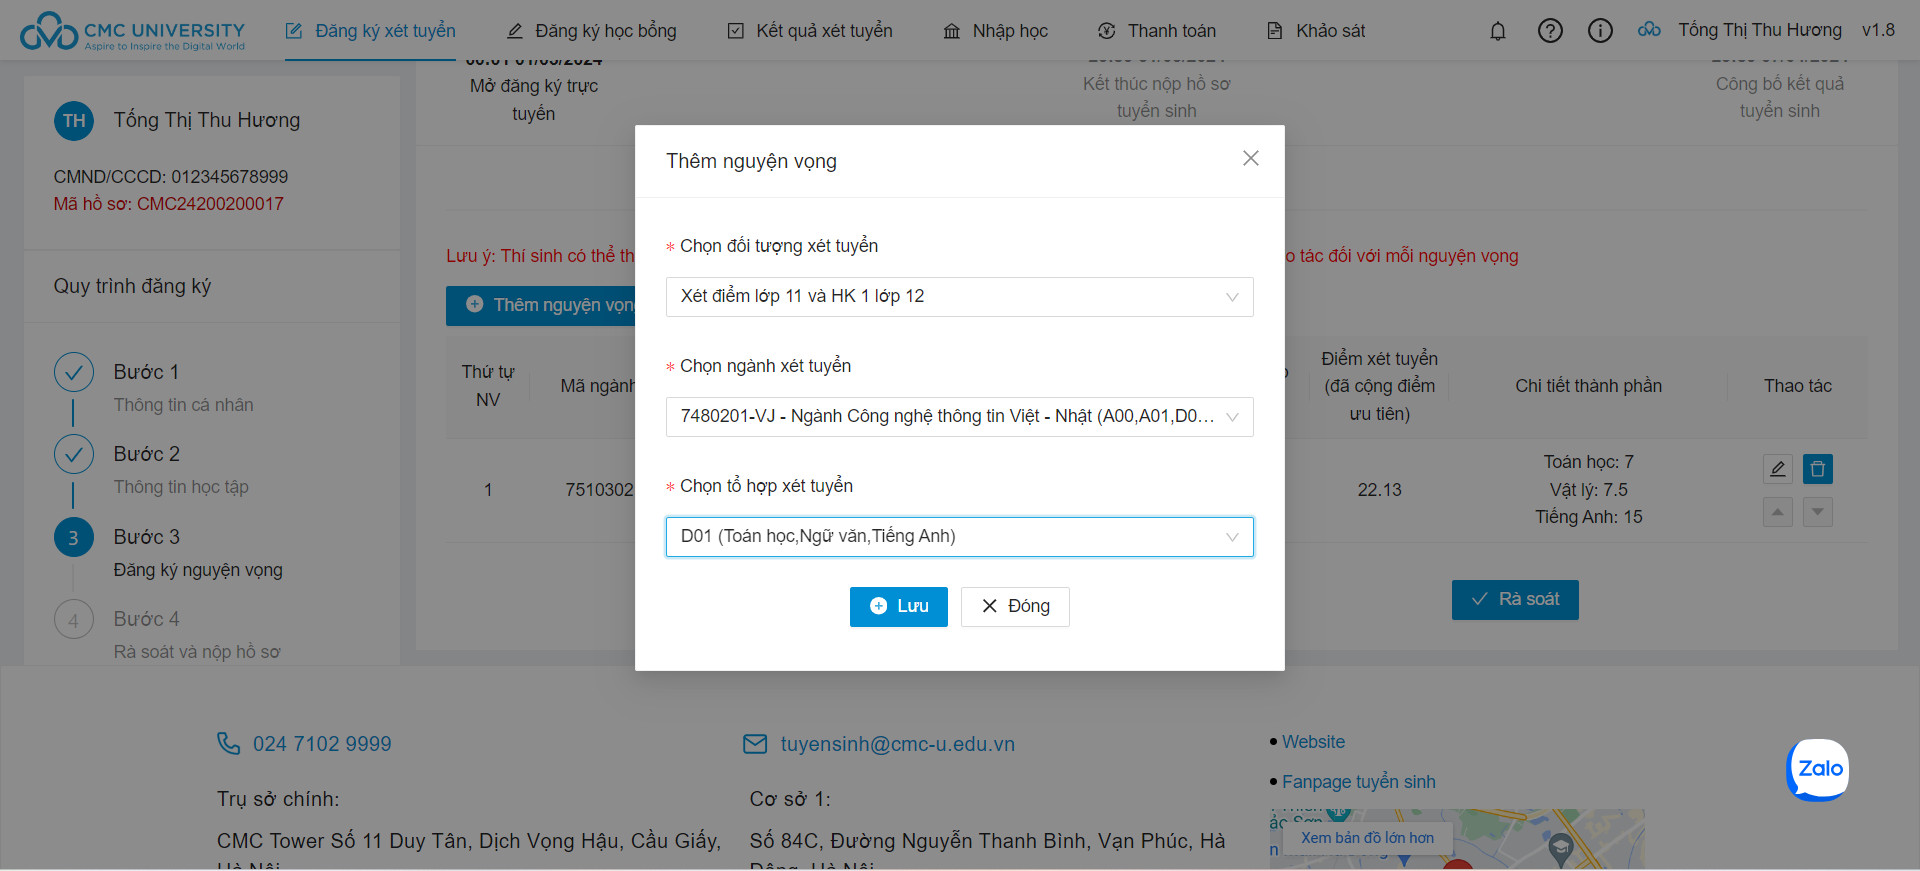Click user name Tống Thị Thu Hương in header
Viewport: 1920px width, 871px height.
click(1759, 30)
